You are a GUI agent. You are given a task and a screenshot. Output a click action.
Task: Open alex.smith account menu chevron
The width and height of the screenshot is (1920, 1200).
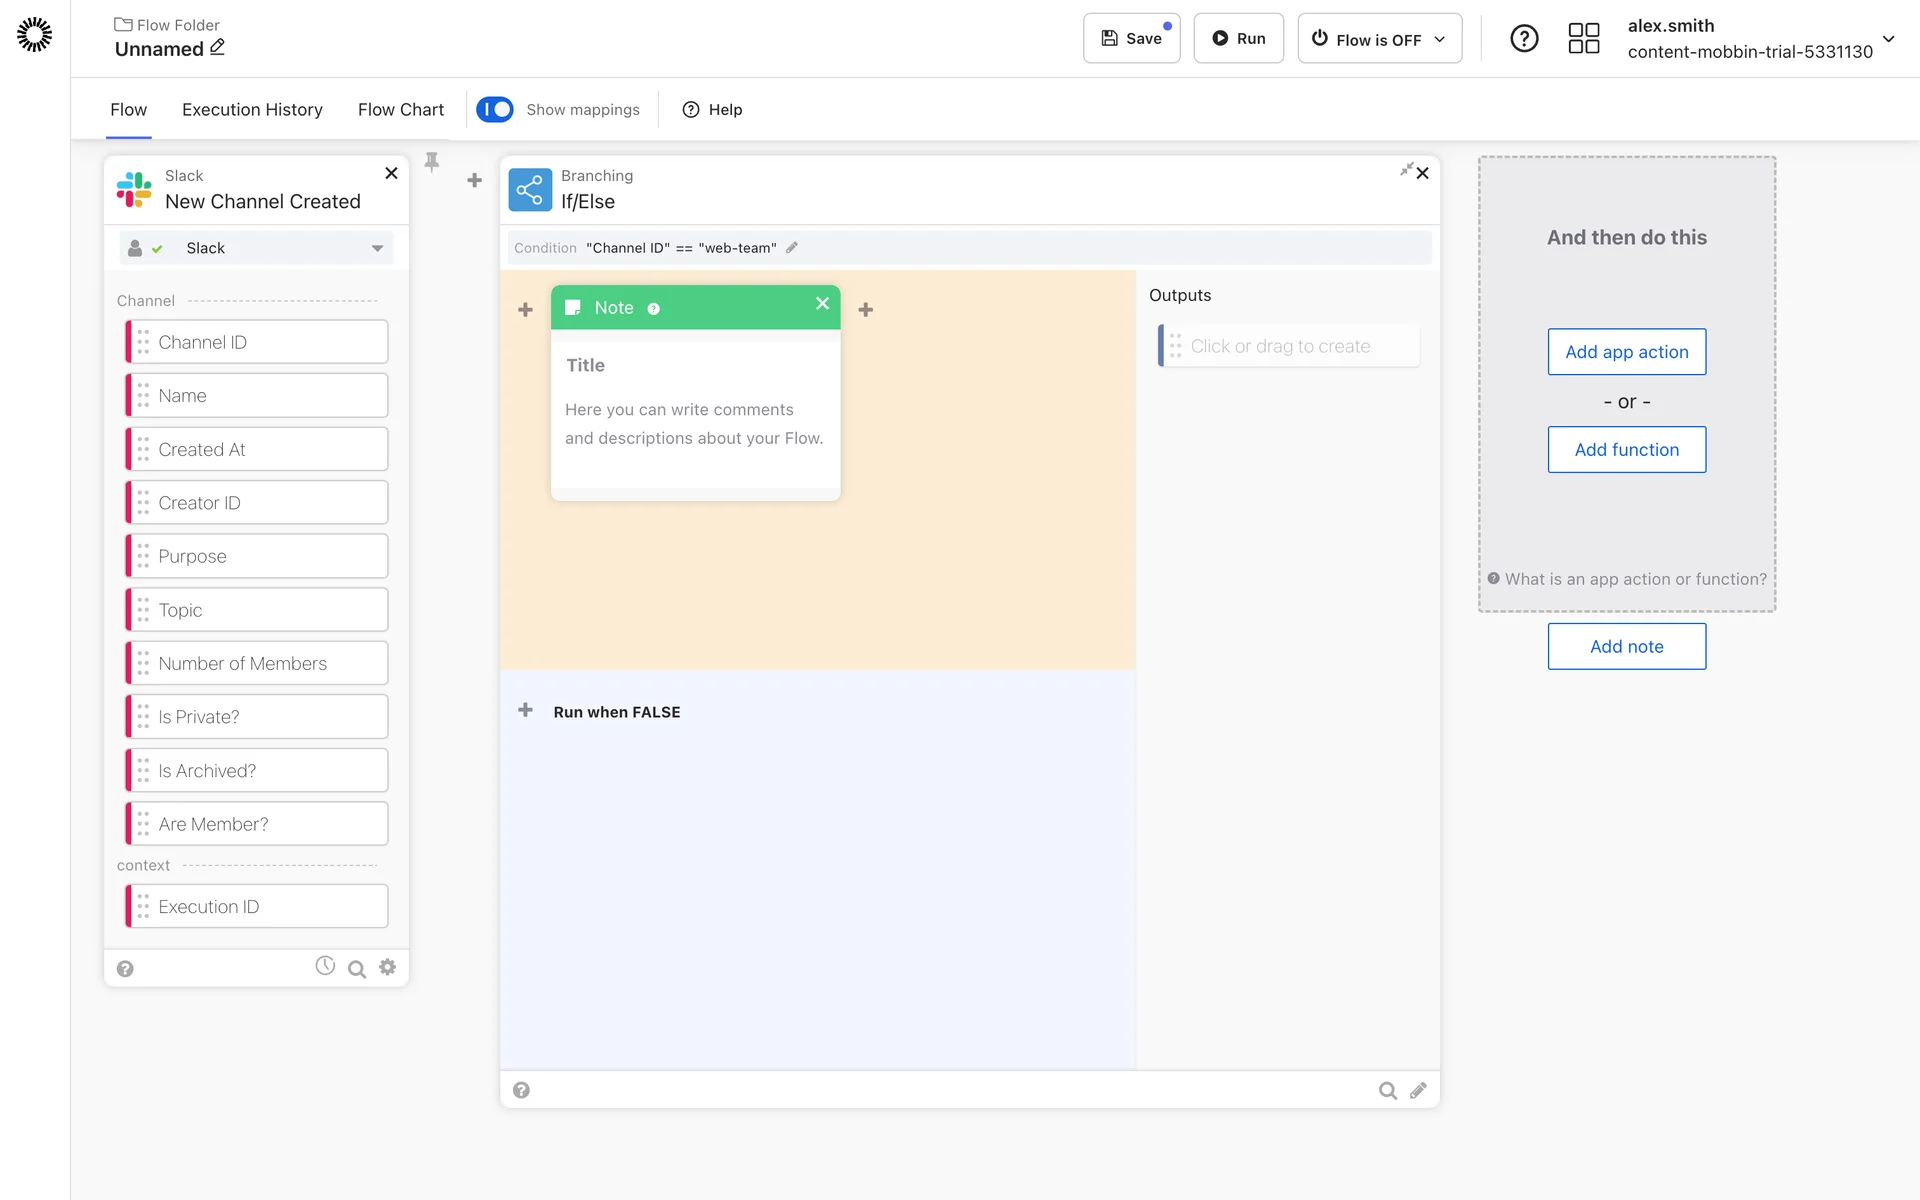point(1888,39)
